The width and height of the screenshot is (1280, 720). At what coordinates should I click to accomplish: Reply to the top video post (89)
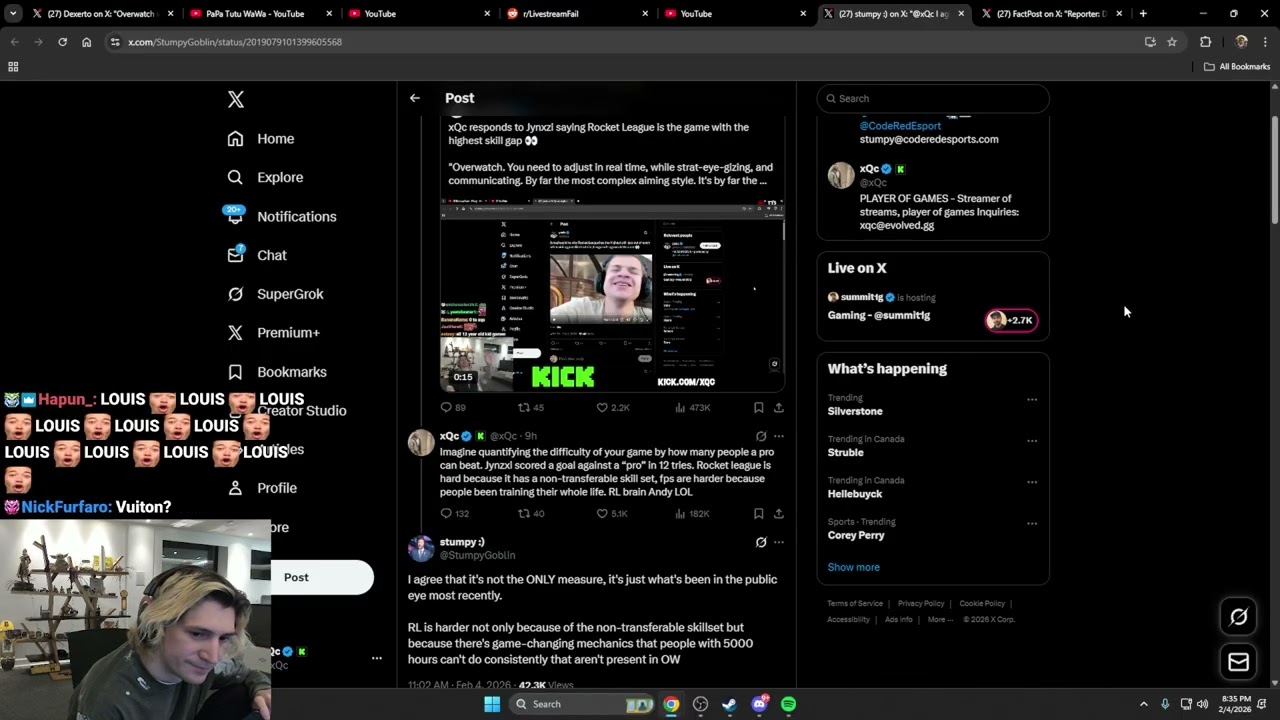[x=453, y=408]
